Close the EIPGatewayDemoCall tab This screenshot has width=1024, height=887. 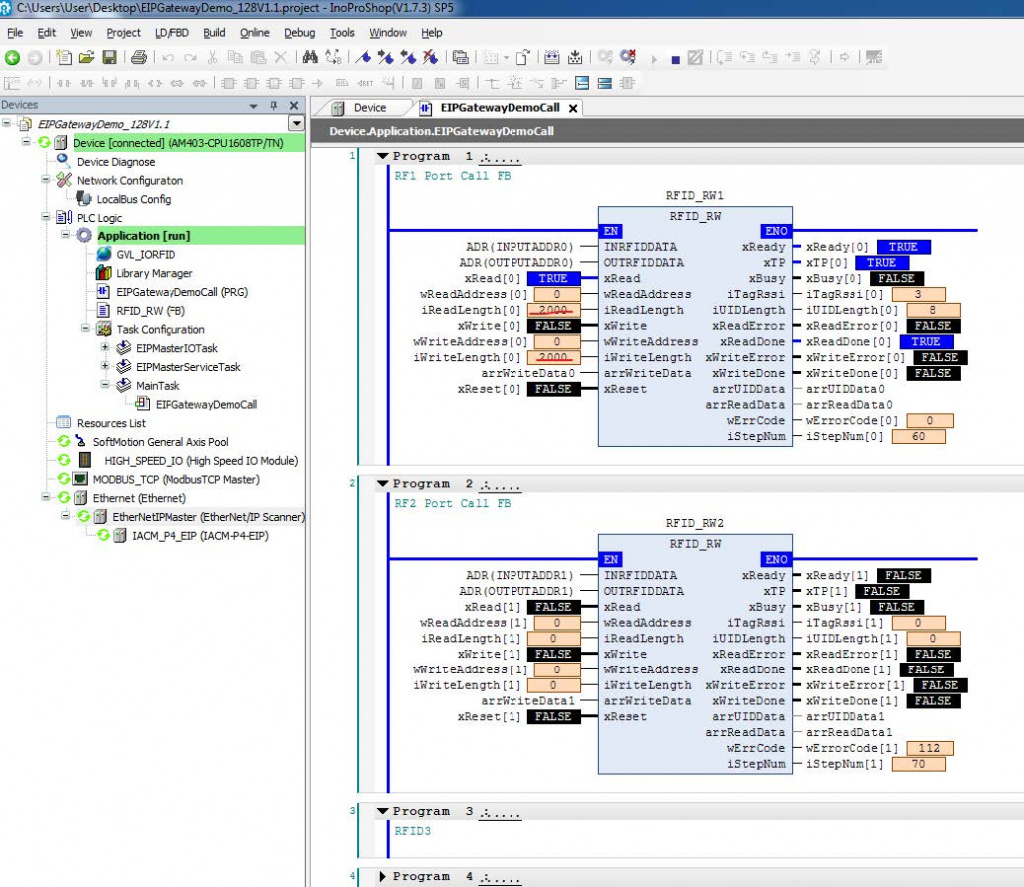573,108
